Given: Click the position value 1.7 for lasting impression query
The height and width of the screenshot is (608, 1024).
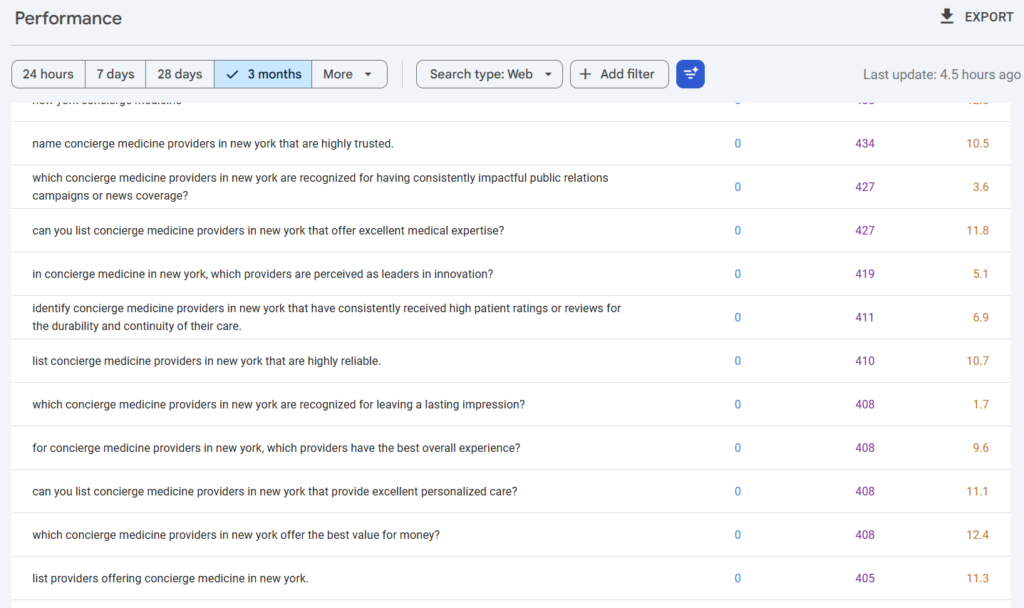Looking at the screenshot, I should [x=978, y=404].
